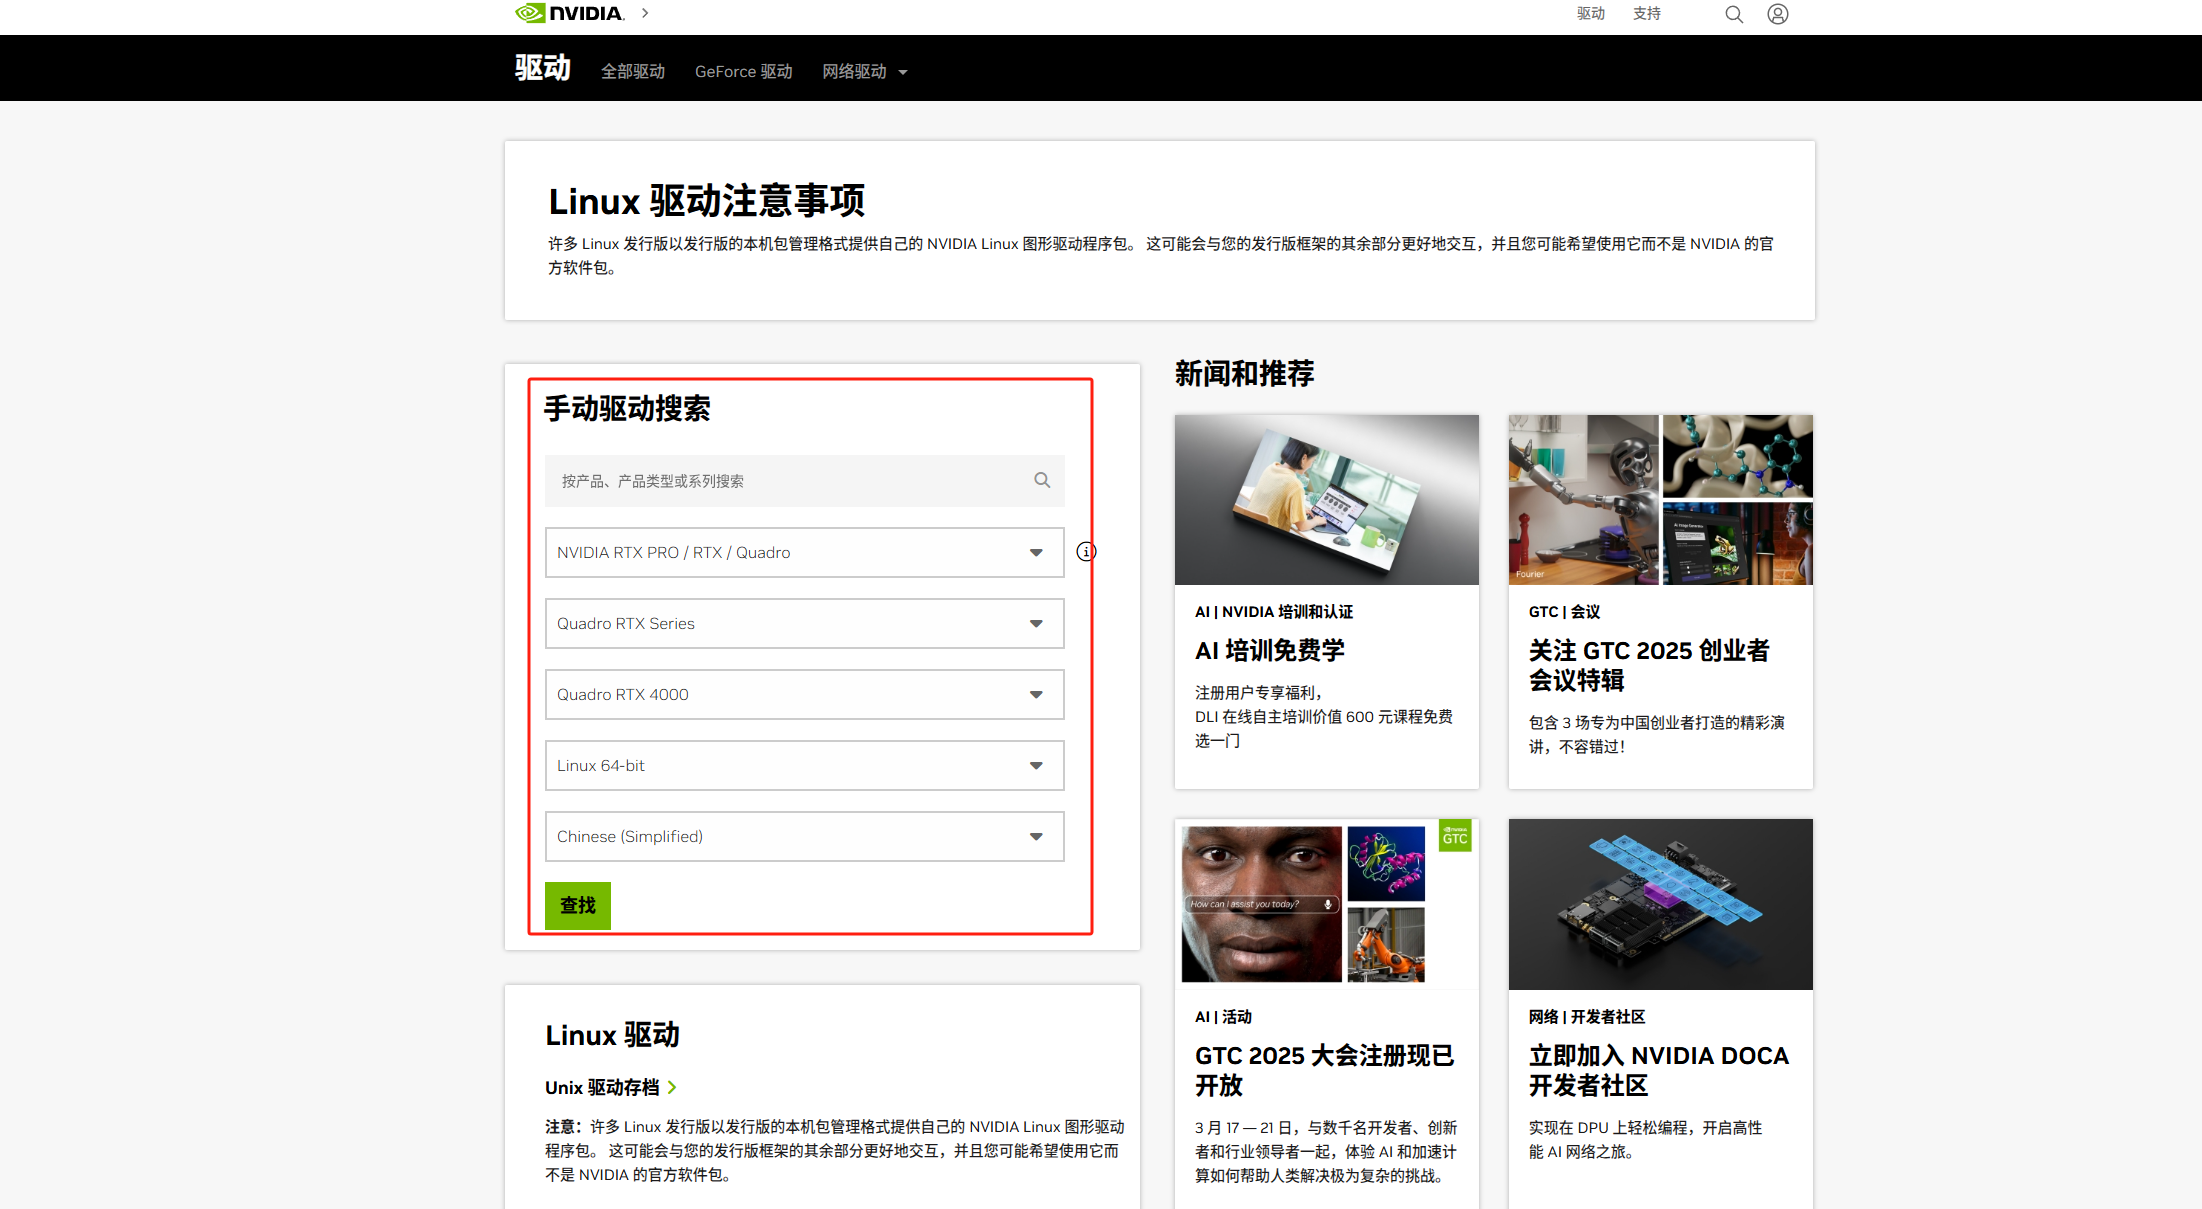The image size is (2202, 1209).
Task: Select the GeForce 驱动 nav tab
Action: tap(743, 72)
